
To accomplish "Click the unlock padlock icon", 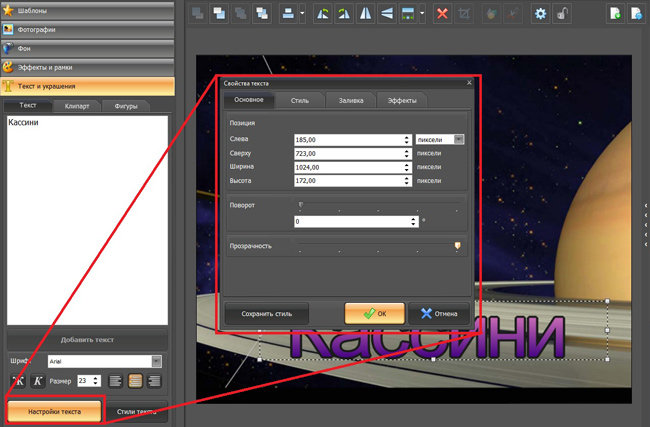I will click(562, 14).
